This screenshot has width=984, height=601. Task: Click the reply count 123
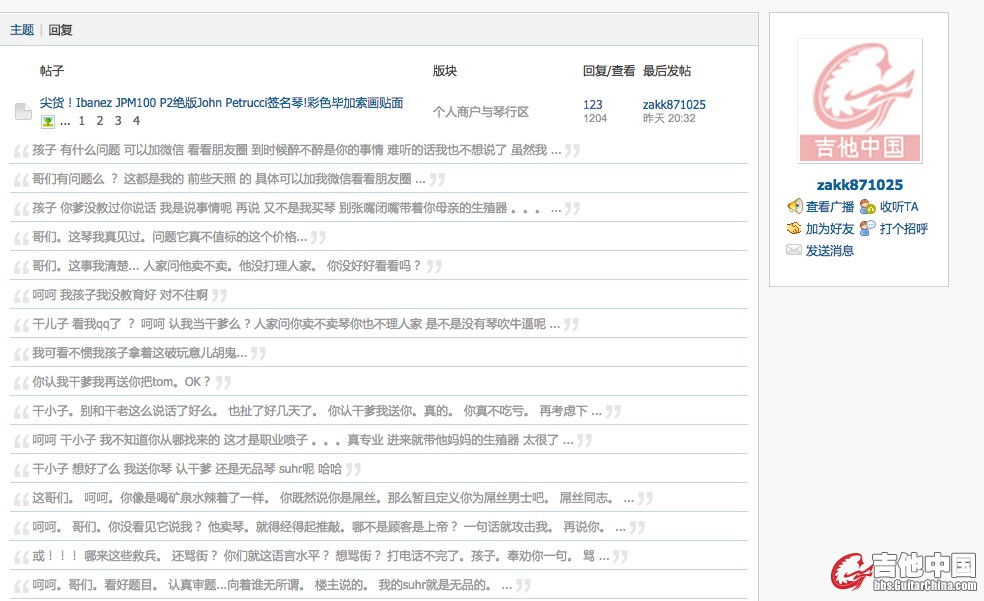pyautogui.click(x=593, y=105)
